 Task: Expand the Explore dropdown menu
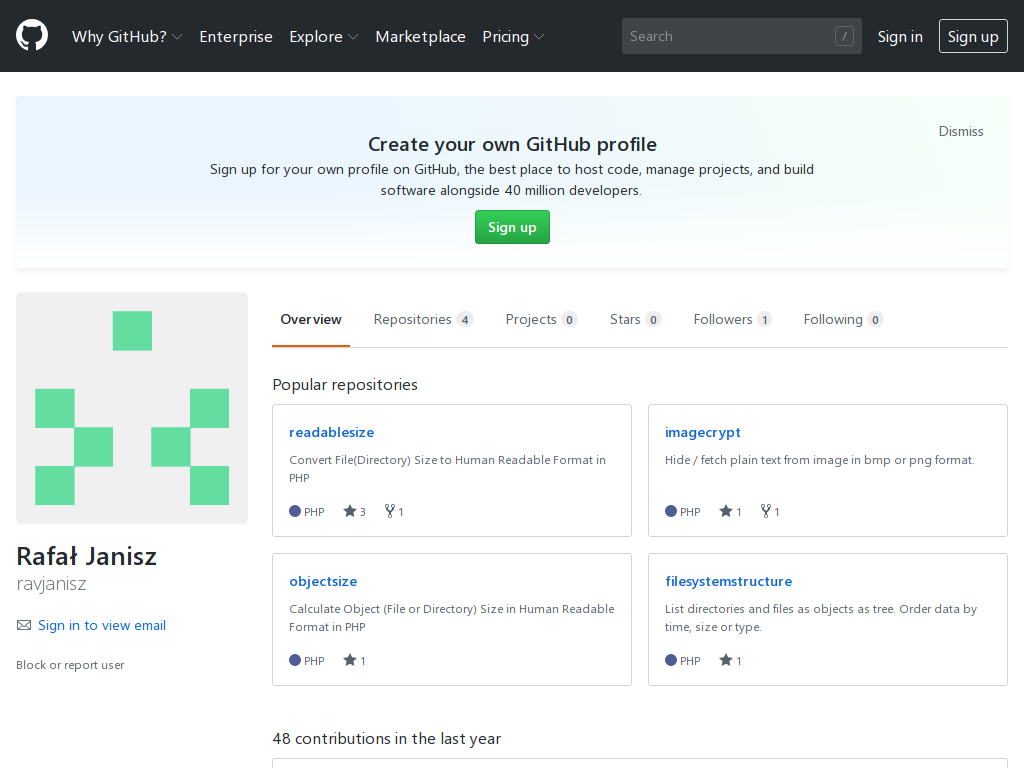[324, 37]
